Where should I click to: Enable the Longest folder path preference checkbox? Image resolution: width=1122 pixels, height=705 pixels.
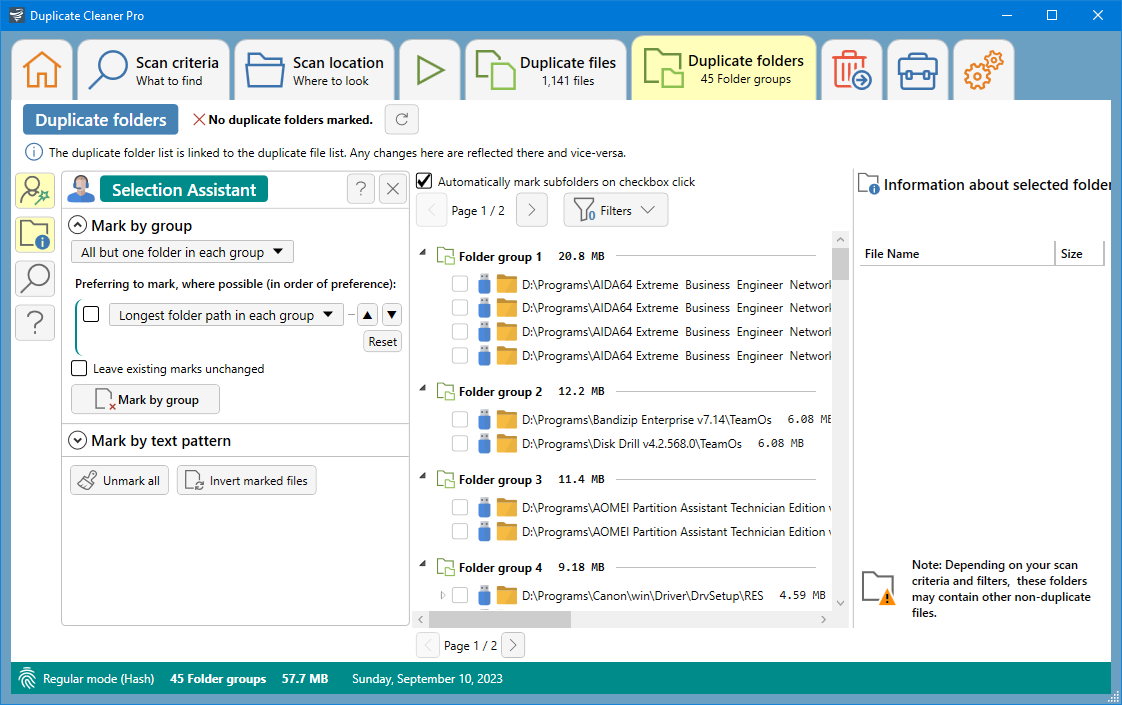coord(91,314)
